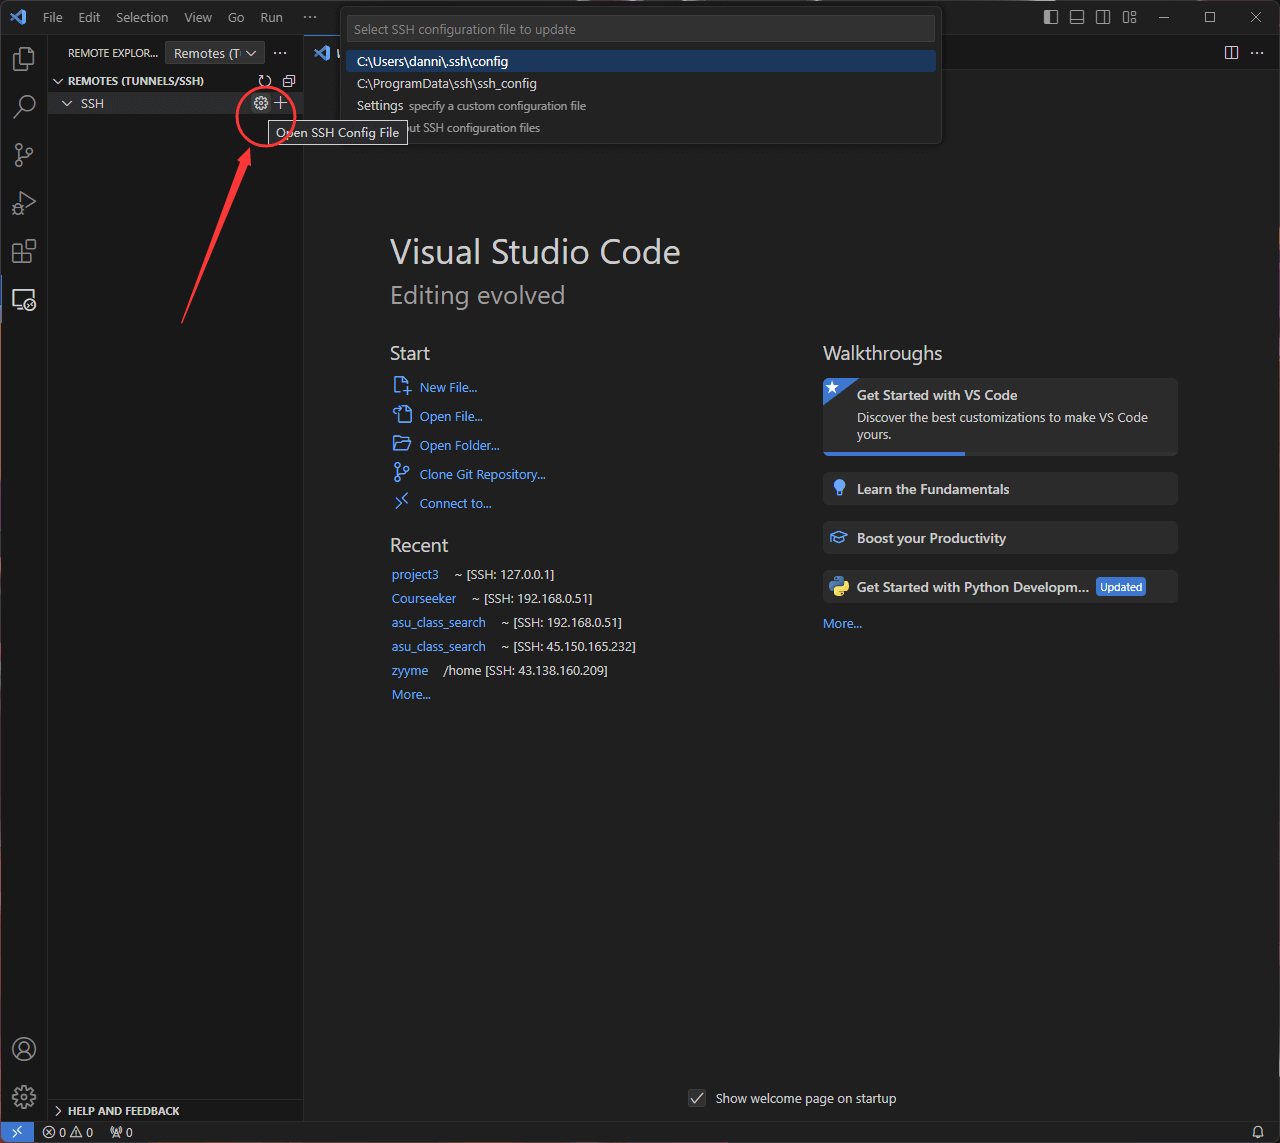The height and width of the screenshot is (1143, 1280).
Task: Toggle the Secondary Side Bar layout icon
Action: click(1103, 17)
